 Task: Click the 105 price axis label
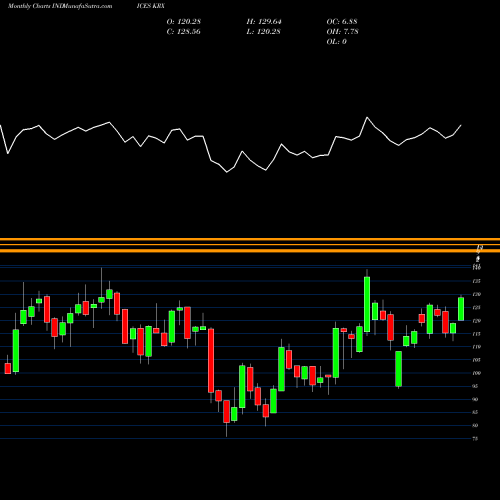tap(477, 360)
